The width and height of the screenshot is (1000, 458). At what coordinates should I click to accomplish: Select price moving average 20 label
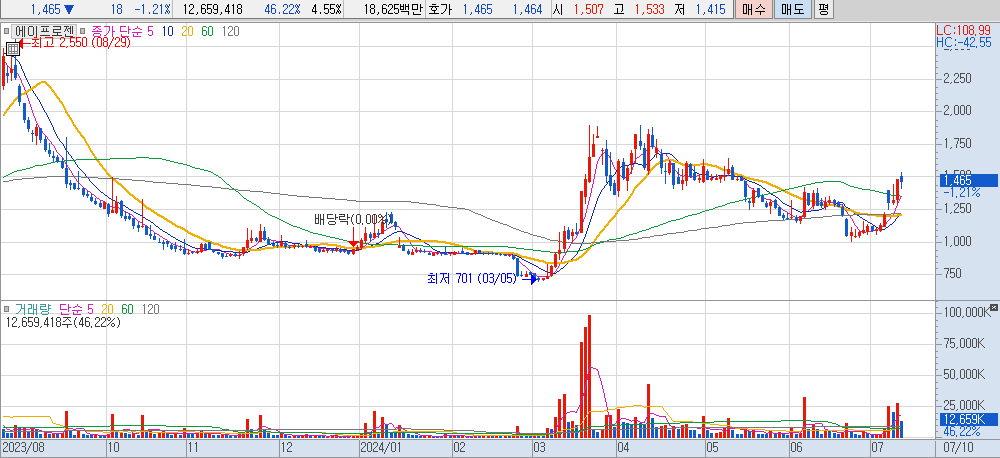[x=188, y=31]
